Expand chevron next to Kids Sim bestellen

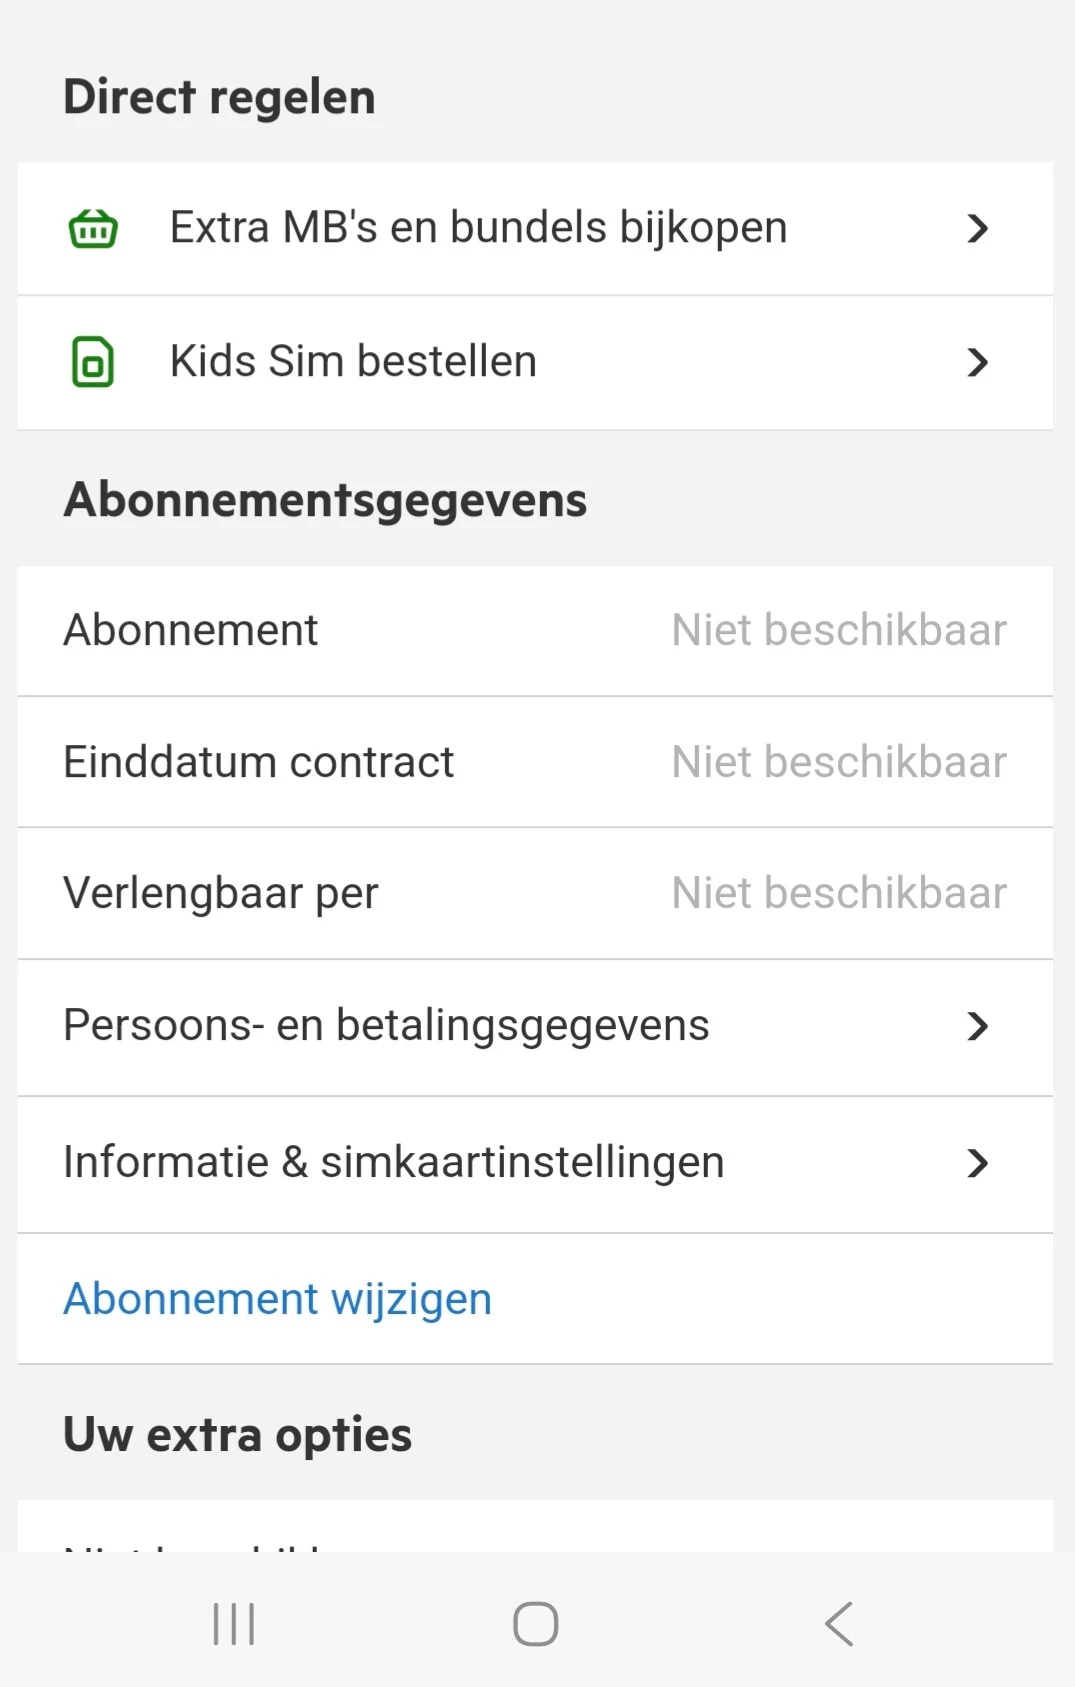click(x=977, y=362)
